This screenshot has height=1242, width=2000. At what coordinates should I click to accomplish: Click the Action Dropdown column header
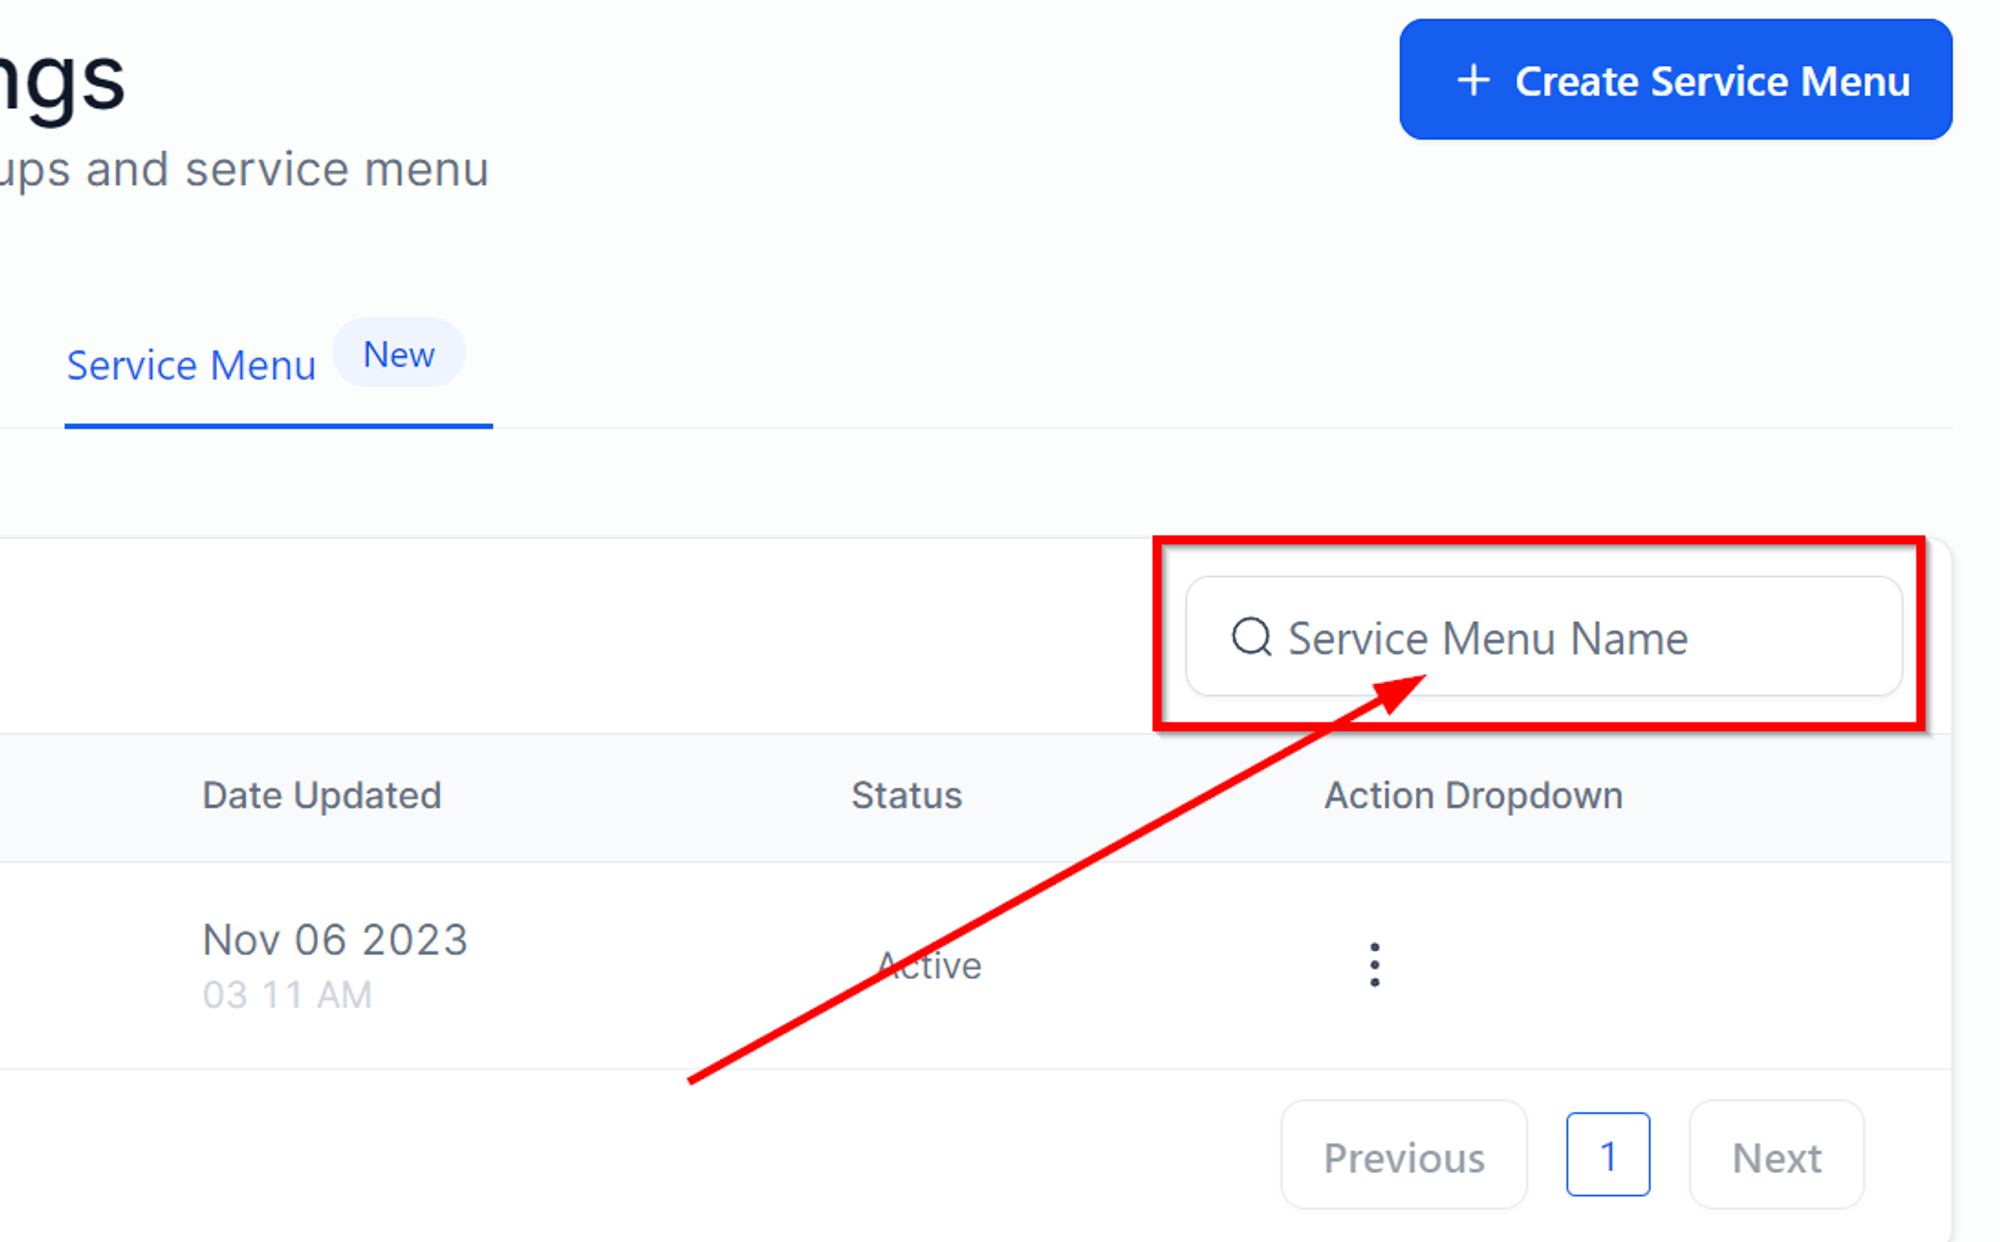click(1473, 795)
